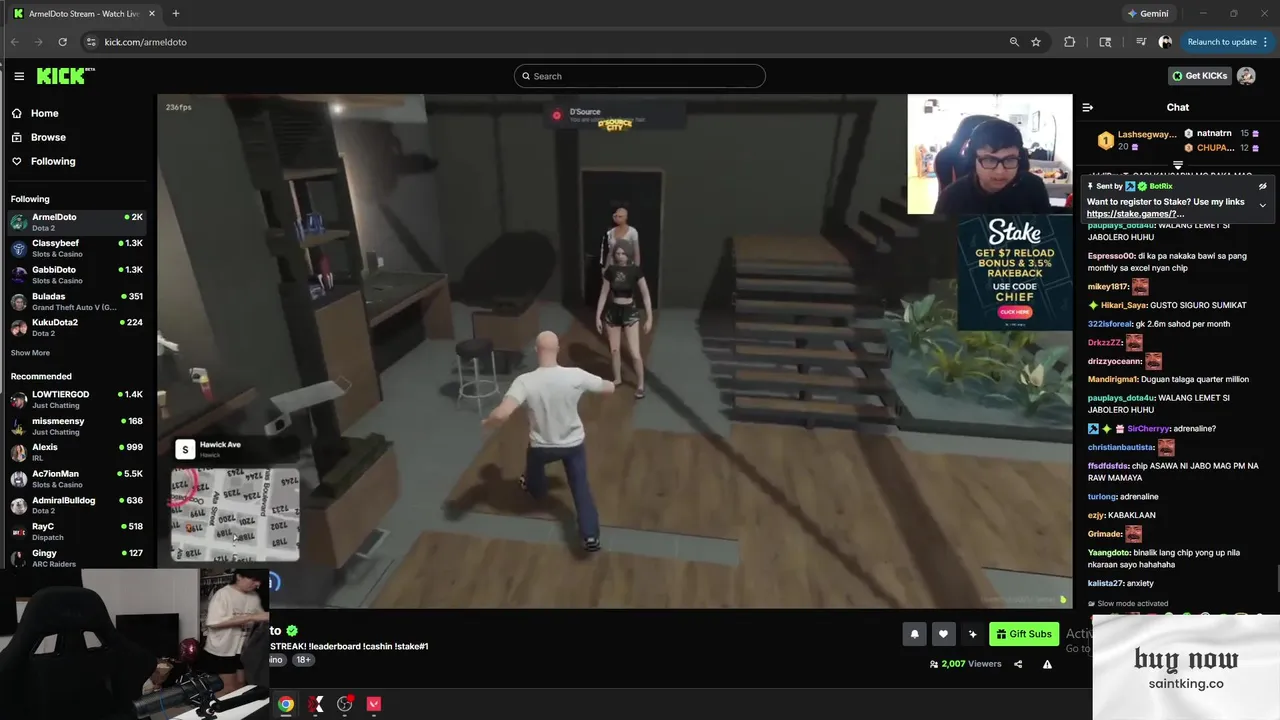1280x720 pixels.
Task: Click the KICK logo
Action: 65,76
